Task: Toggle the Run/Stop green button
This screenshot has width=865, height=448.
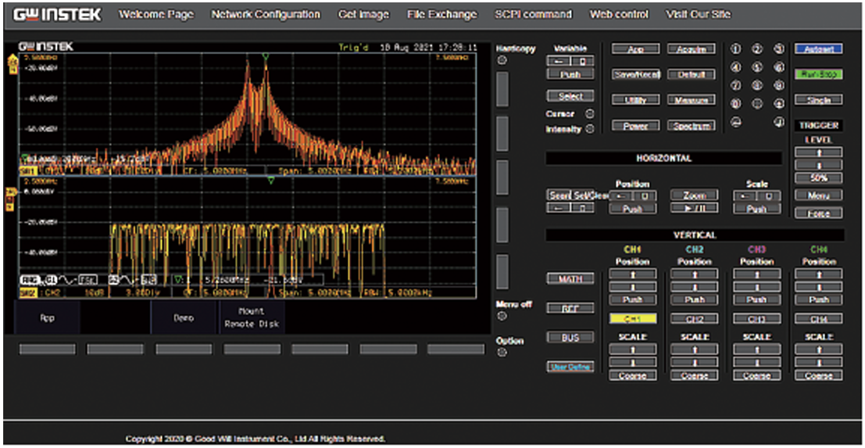Action: coord(818,74)
